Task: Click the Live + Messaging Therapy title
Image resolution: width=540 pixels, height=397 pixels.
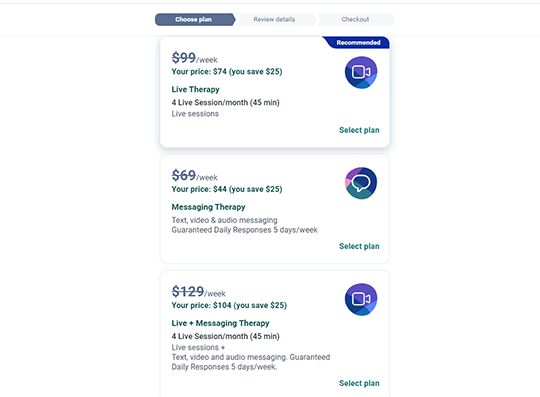Action: pyautogui.click(x=220, y=323)
